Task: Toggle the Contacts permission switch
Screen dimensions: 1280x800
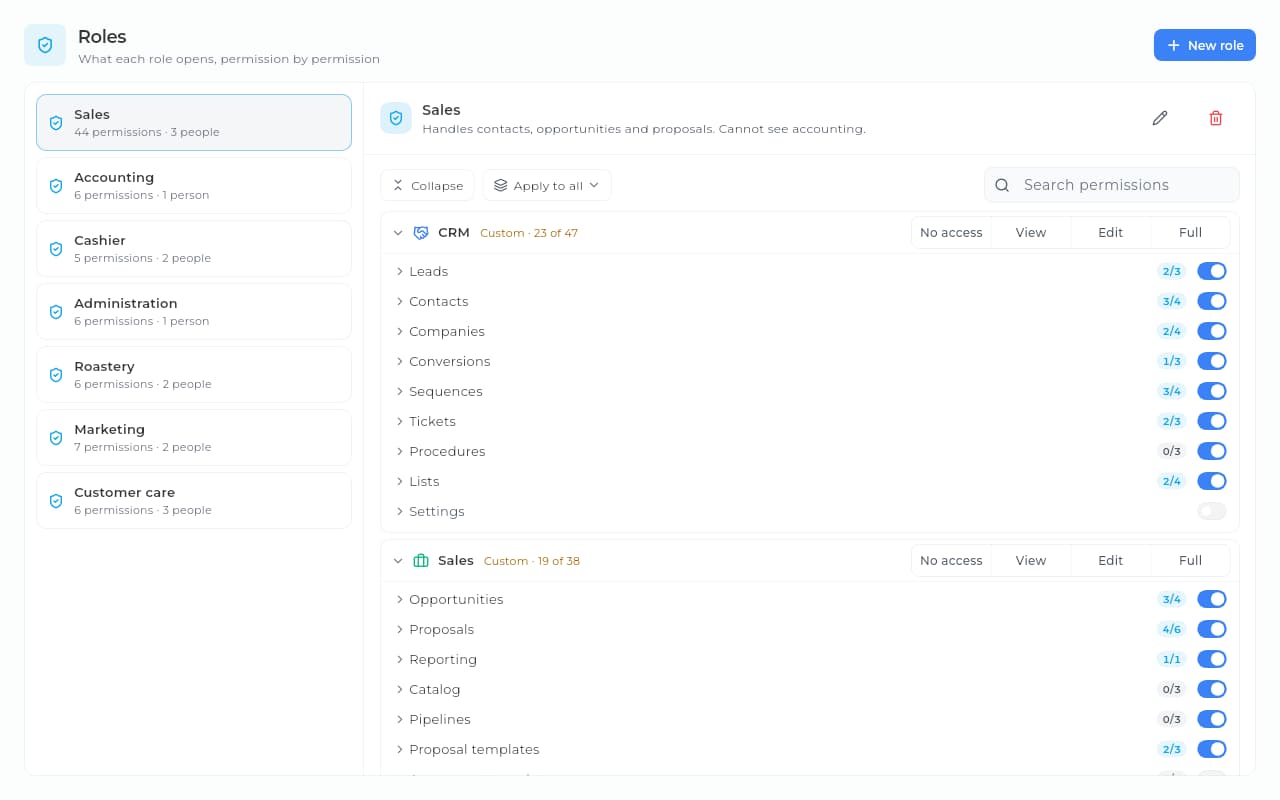Action: [1212, 301]
